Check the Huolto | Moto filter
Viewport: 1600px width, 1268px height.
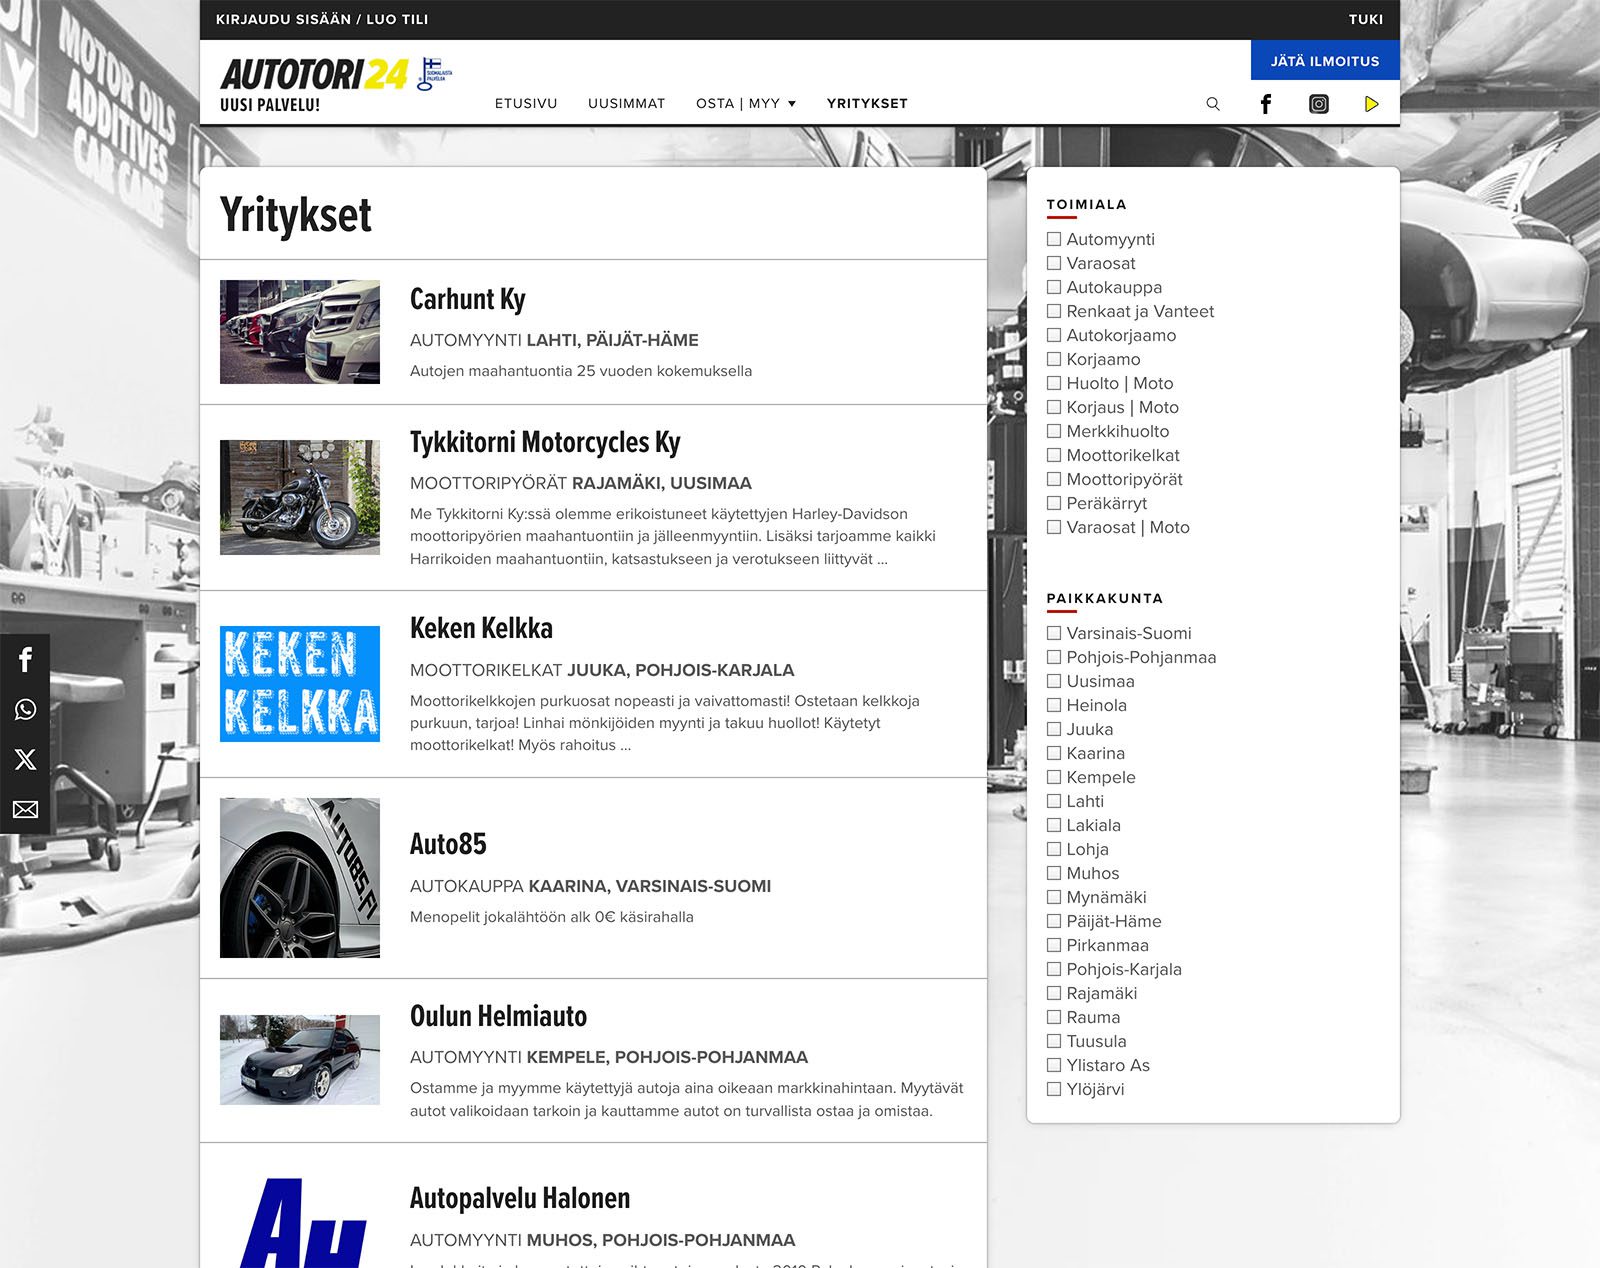point(1054,383)
